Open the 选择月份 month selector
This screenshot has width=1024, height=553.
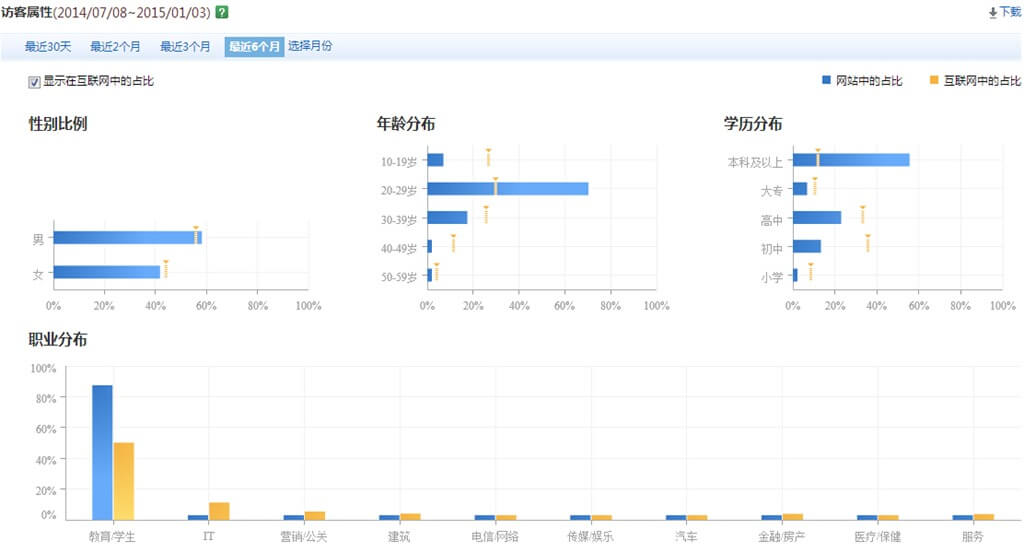310,46
